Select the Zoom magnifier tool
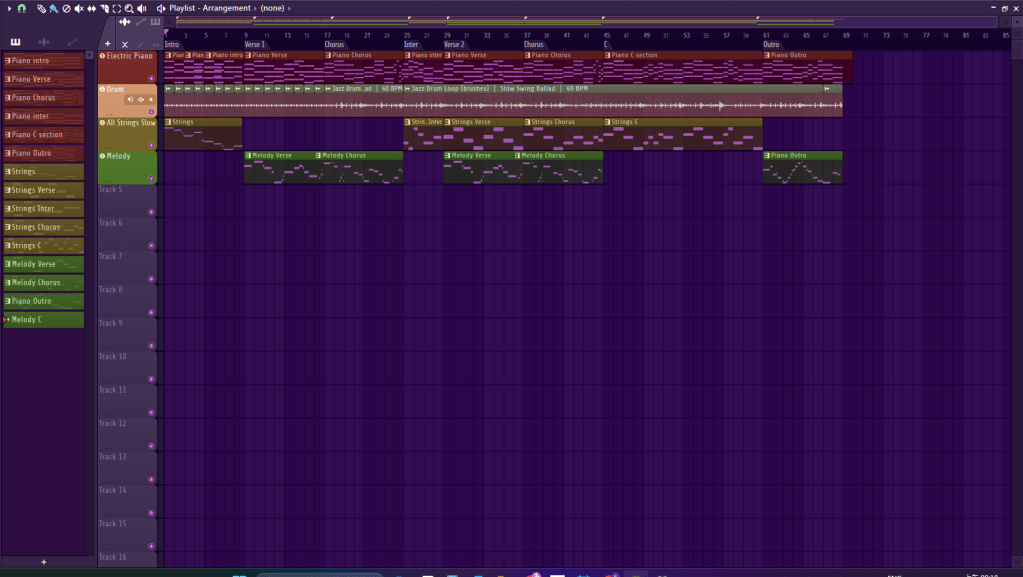Image resolution: width=1023 pixels, height=577 pixels. point(129,8)
